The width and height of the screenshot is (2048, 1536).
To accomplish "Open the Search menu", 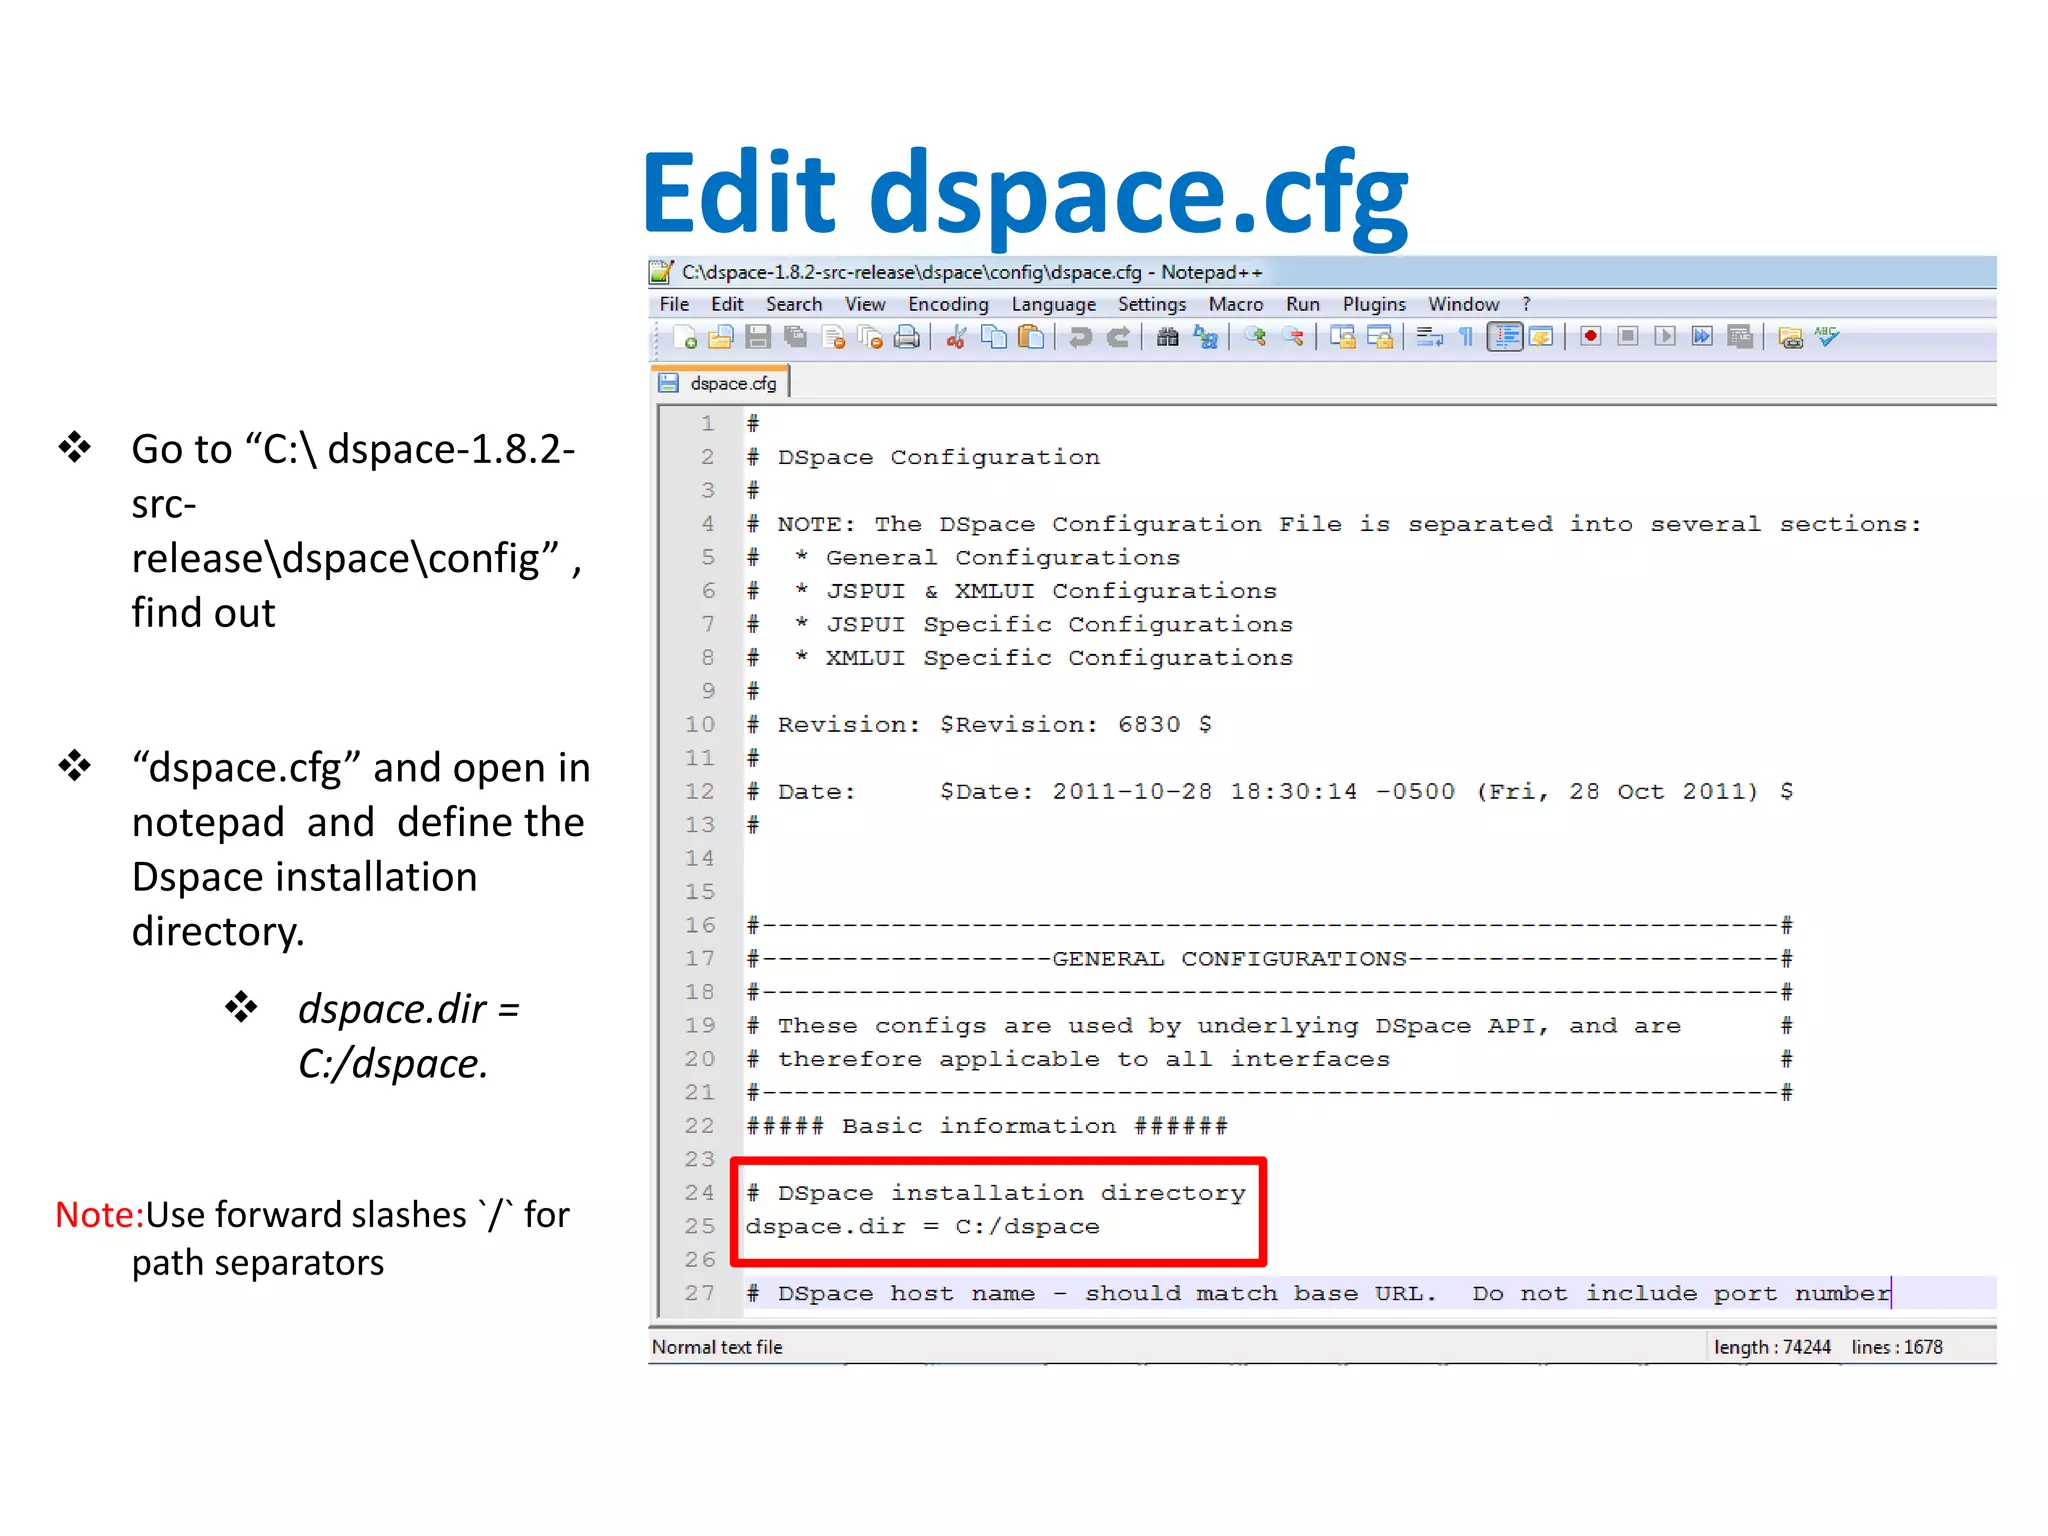I will pos(794,304).
